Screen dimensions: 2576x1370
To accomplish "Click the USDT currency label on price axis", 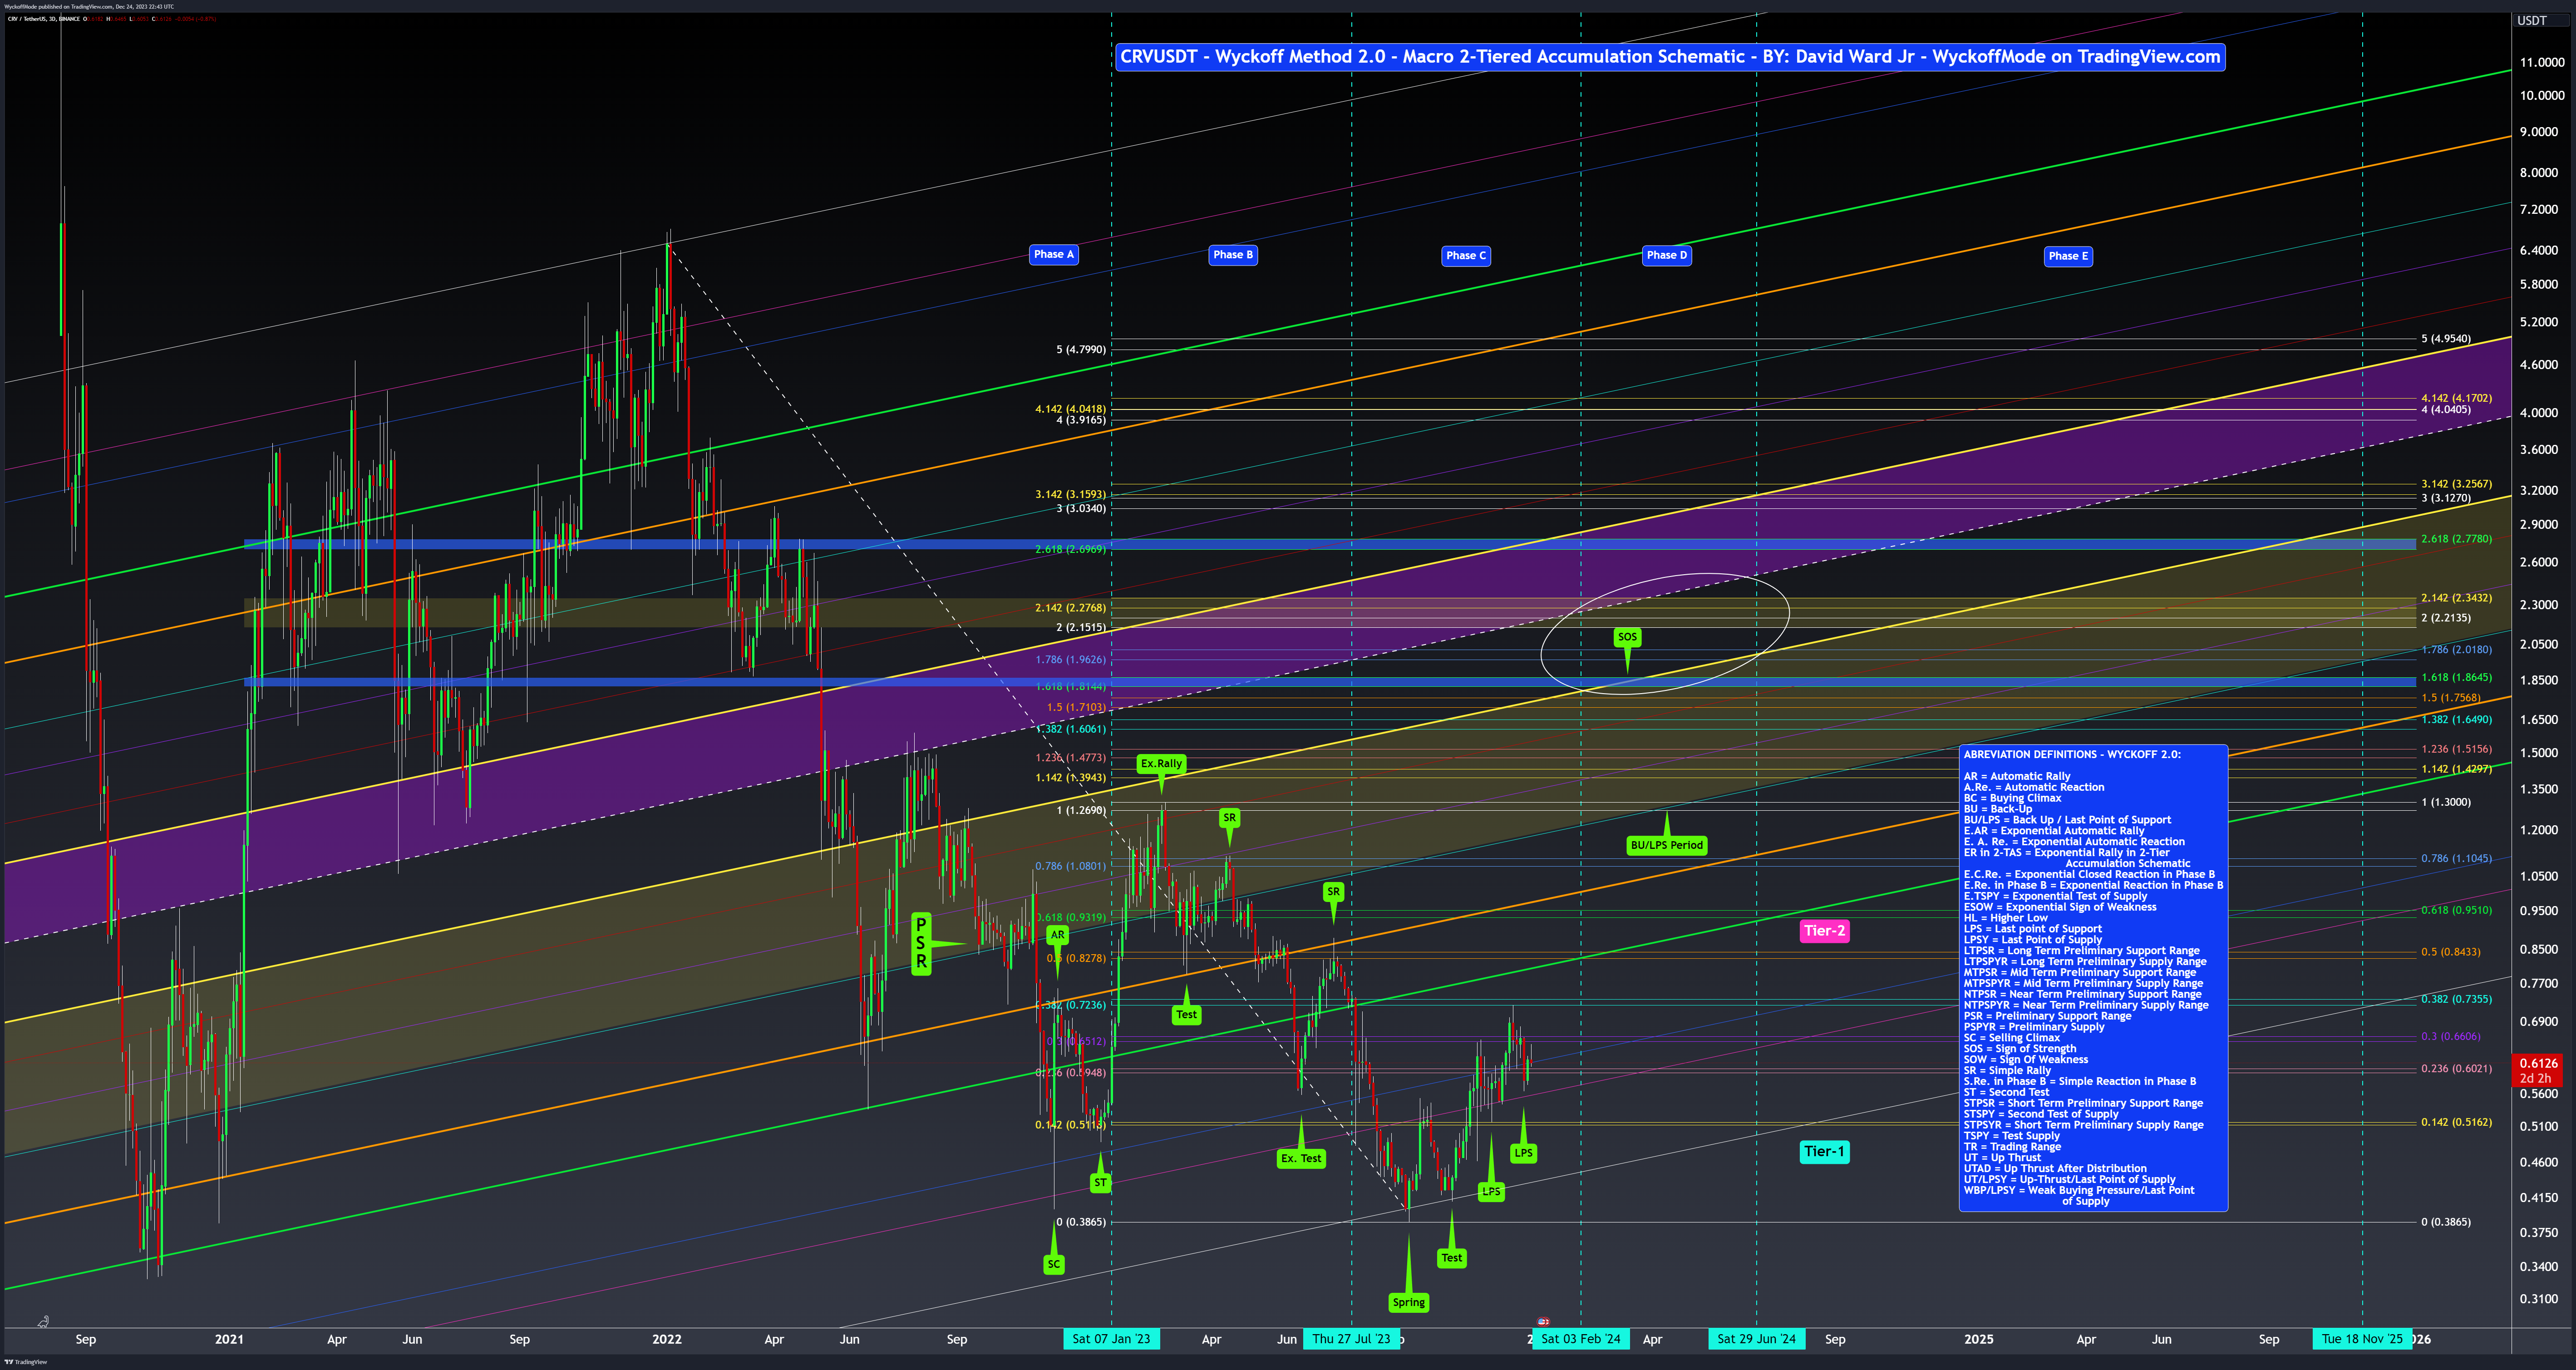I will pyautogui.click(x=2532, y=20).
